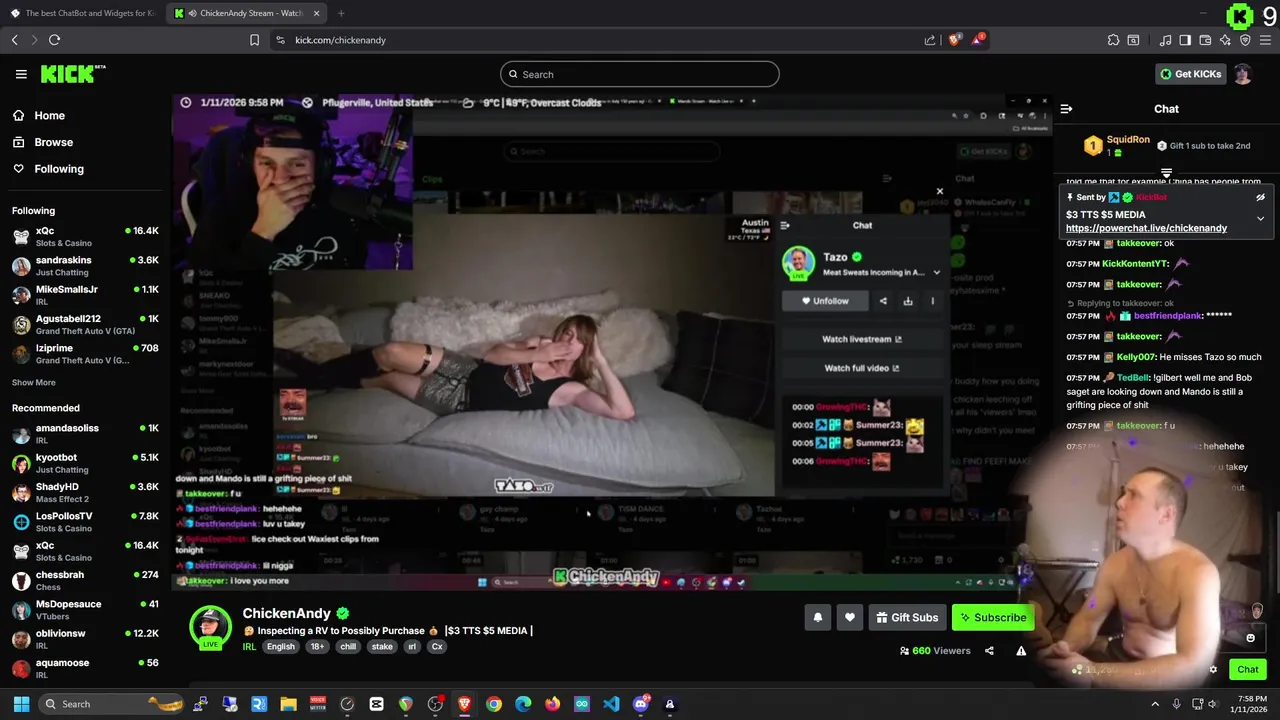Collapse the chat panel with arrow icon
This screenshot has height=720, width=1280.
pos(1066,109)
